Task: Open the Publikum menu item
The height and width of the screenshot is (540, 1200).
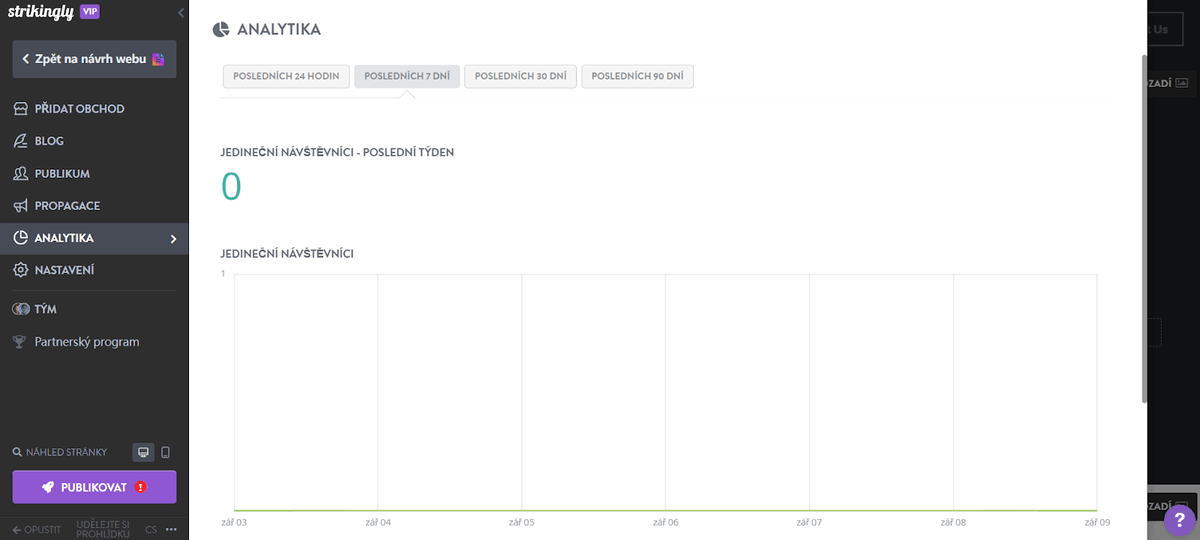Action: pyautogui.click(x=94, y=173)
